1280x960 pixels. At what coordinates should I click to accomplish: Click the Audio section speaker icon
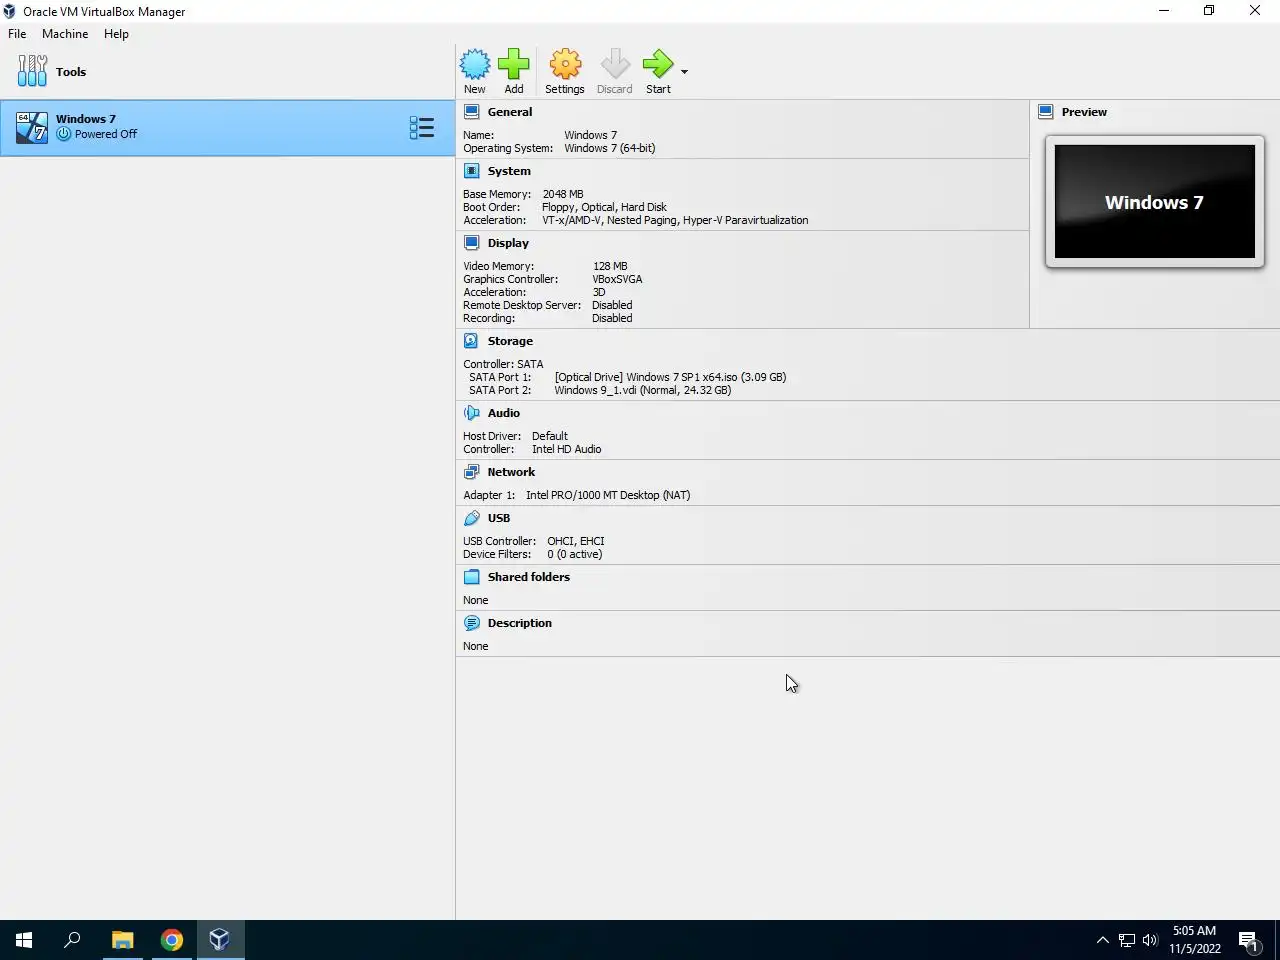click(472, 413)
